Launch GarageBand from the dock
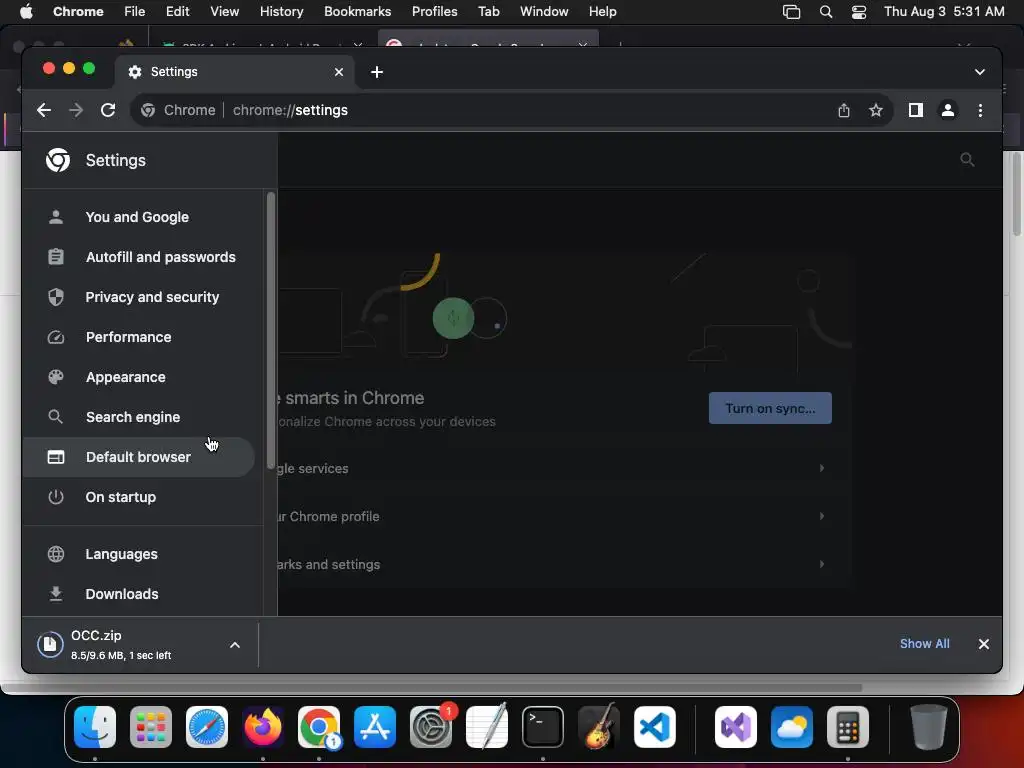 click(598, 727)
